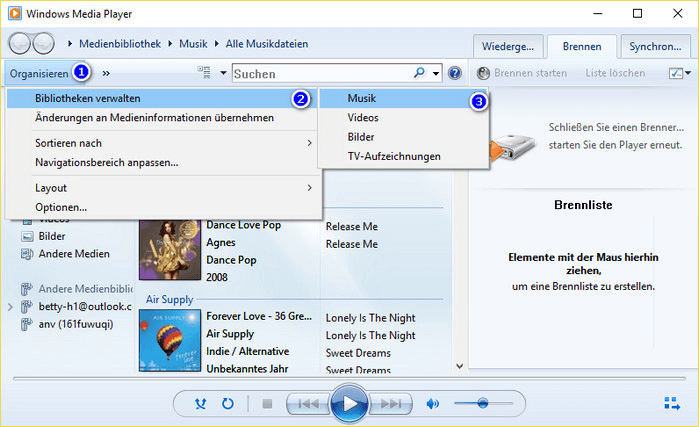Click the playback seek bar
699x427 pixels.
click(349, 378)
